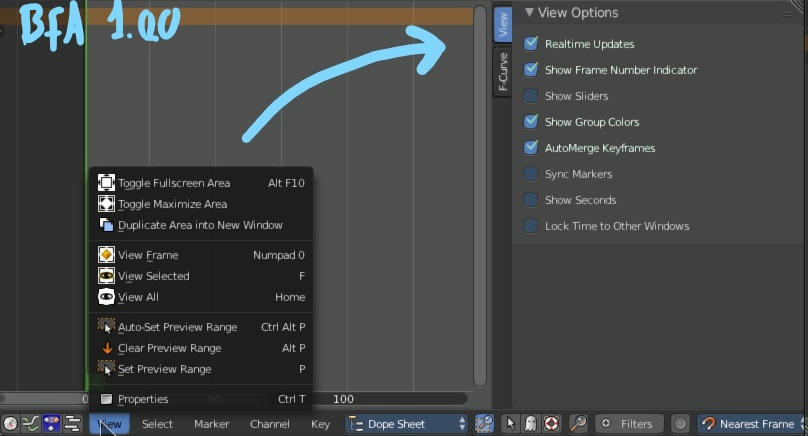808x436 pixels.
Task: Click the magnet snapping icon
Action: pyautogui.click(x=709, y=424)
